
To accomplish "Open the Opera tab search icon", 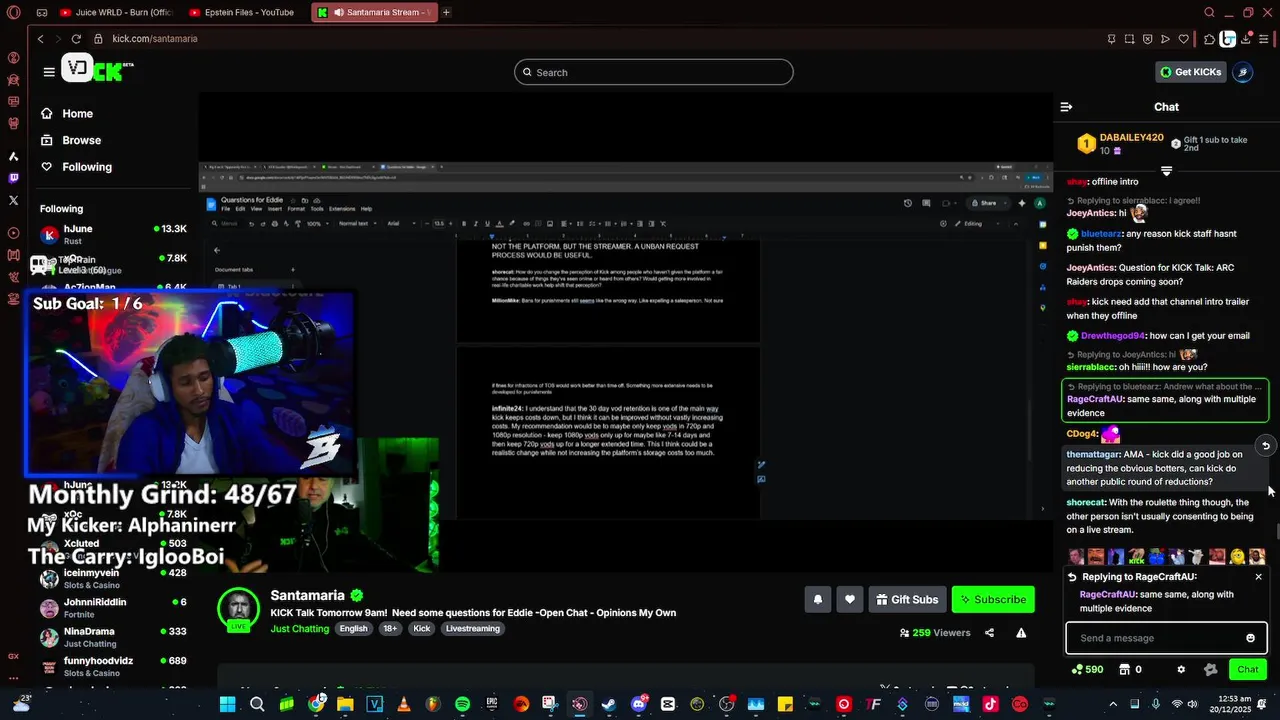I will [1209, 13].
